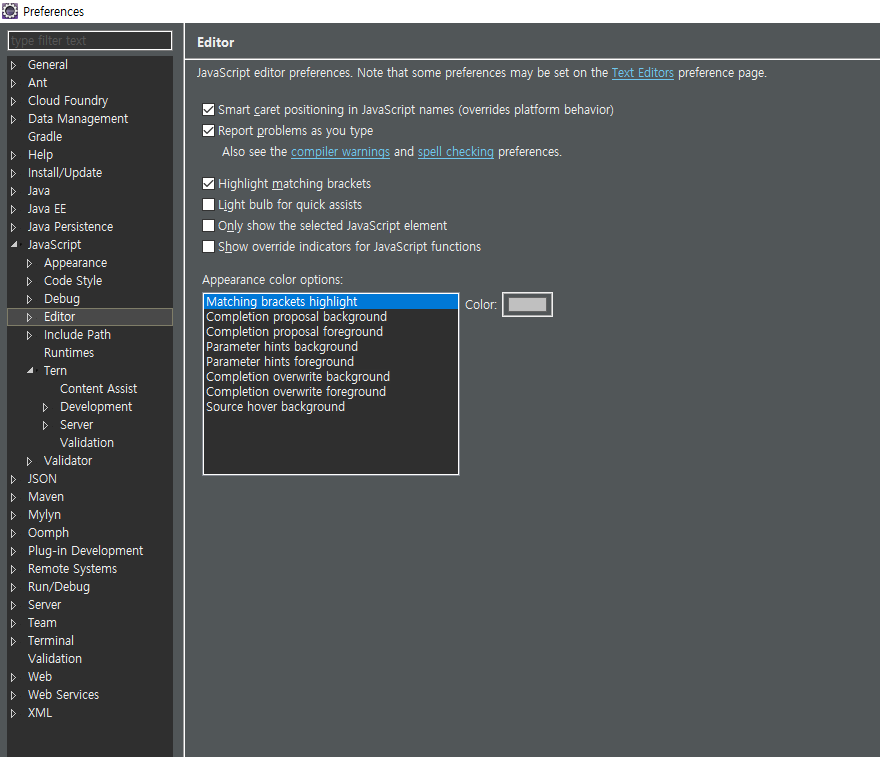Uncheck Report problems as you type
The width and height of the screenshot is (880, 757).
coord(208,131)
